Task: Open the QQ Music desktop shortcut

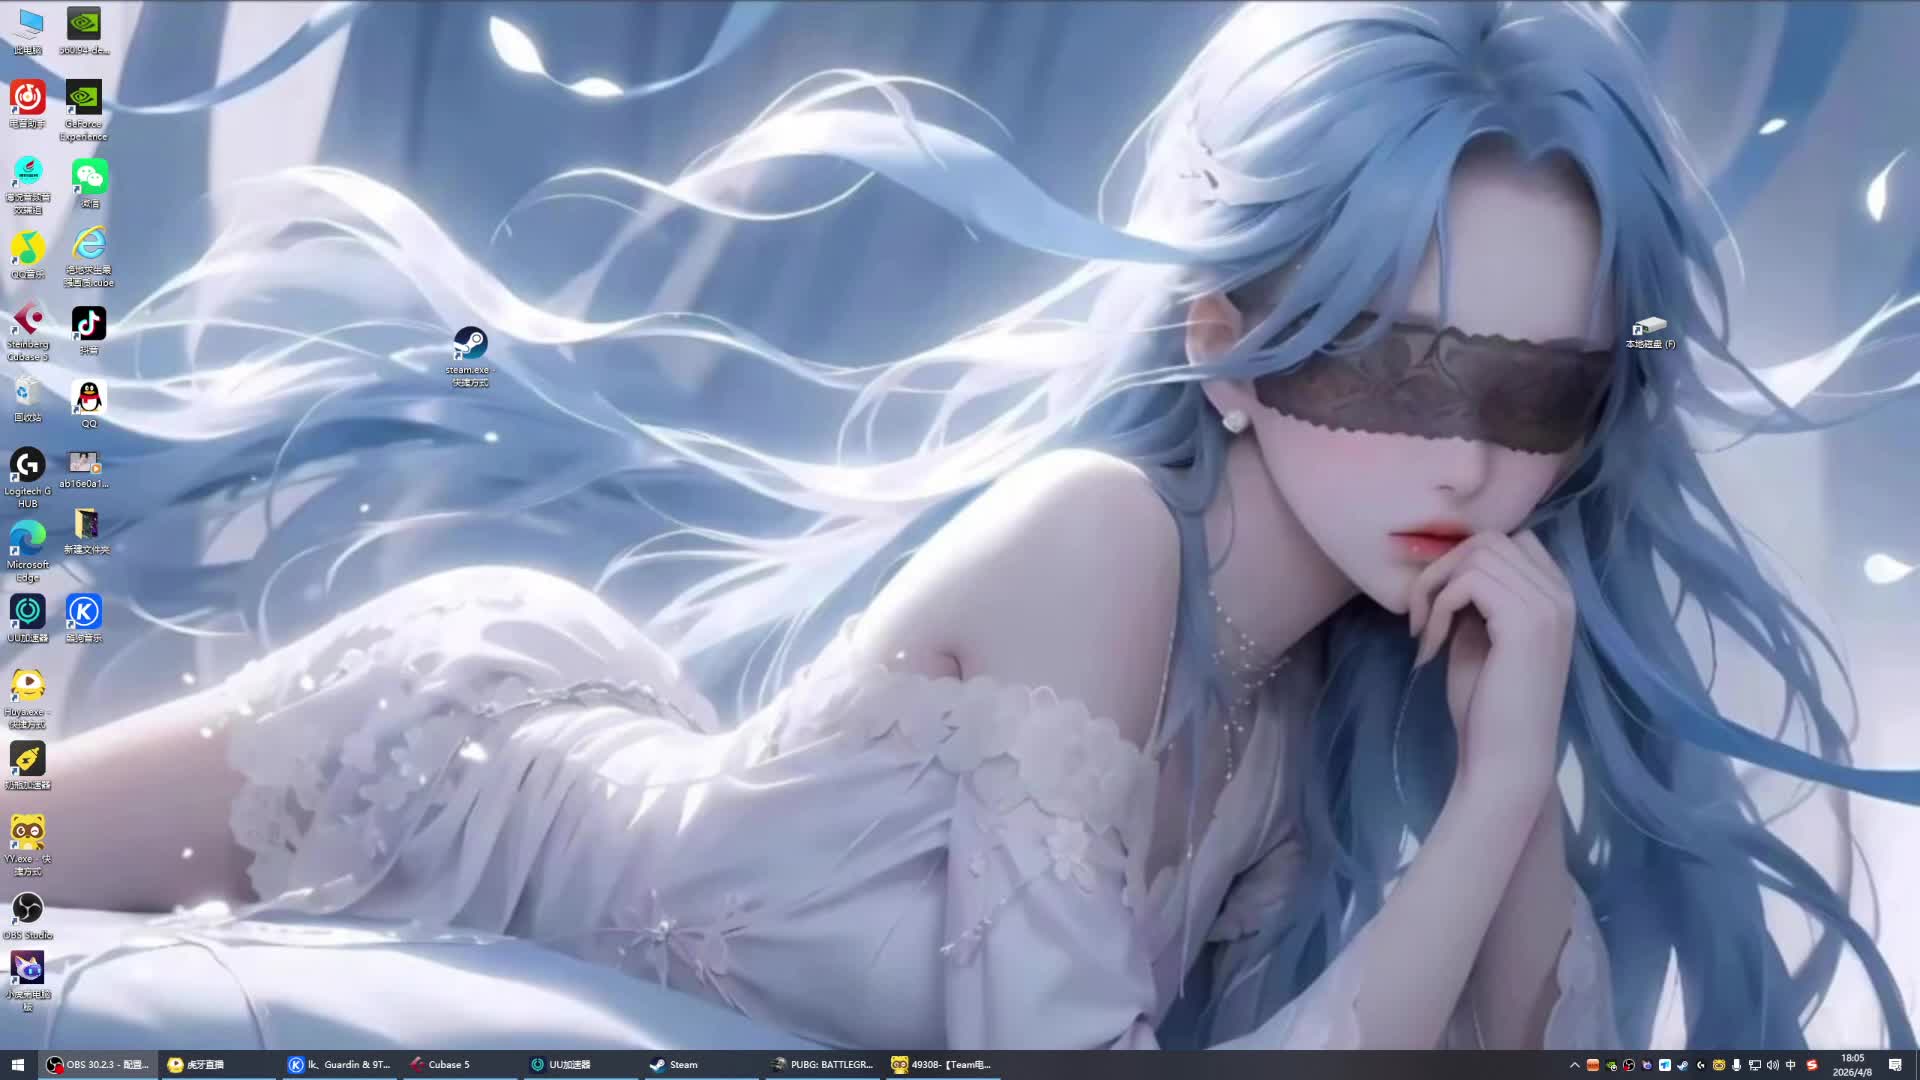Action: coord(28,248)
